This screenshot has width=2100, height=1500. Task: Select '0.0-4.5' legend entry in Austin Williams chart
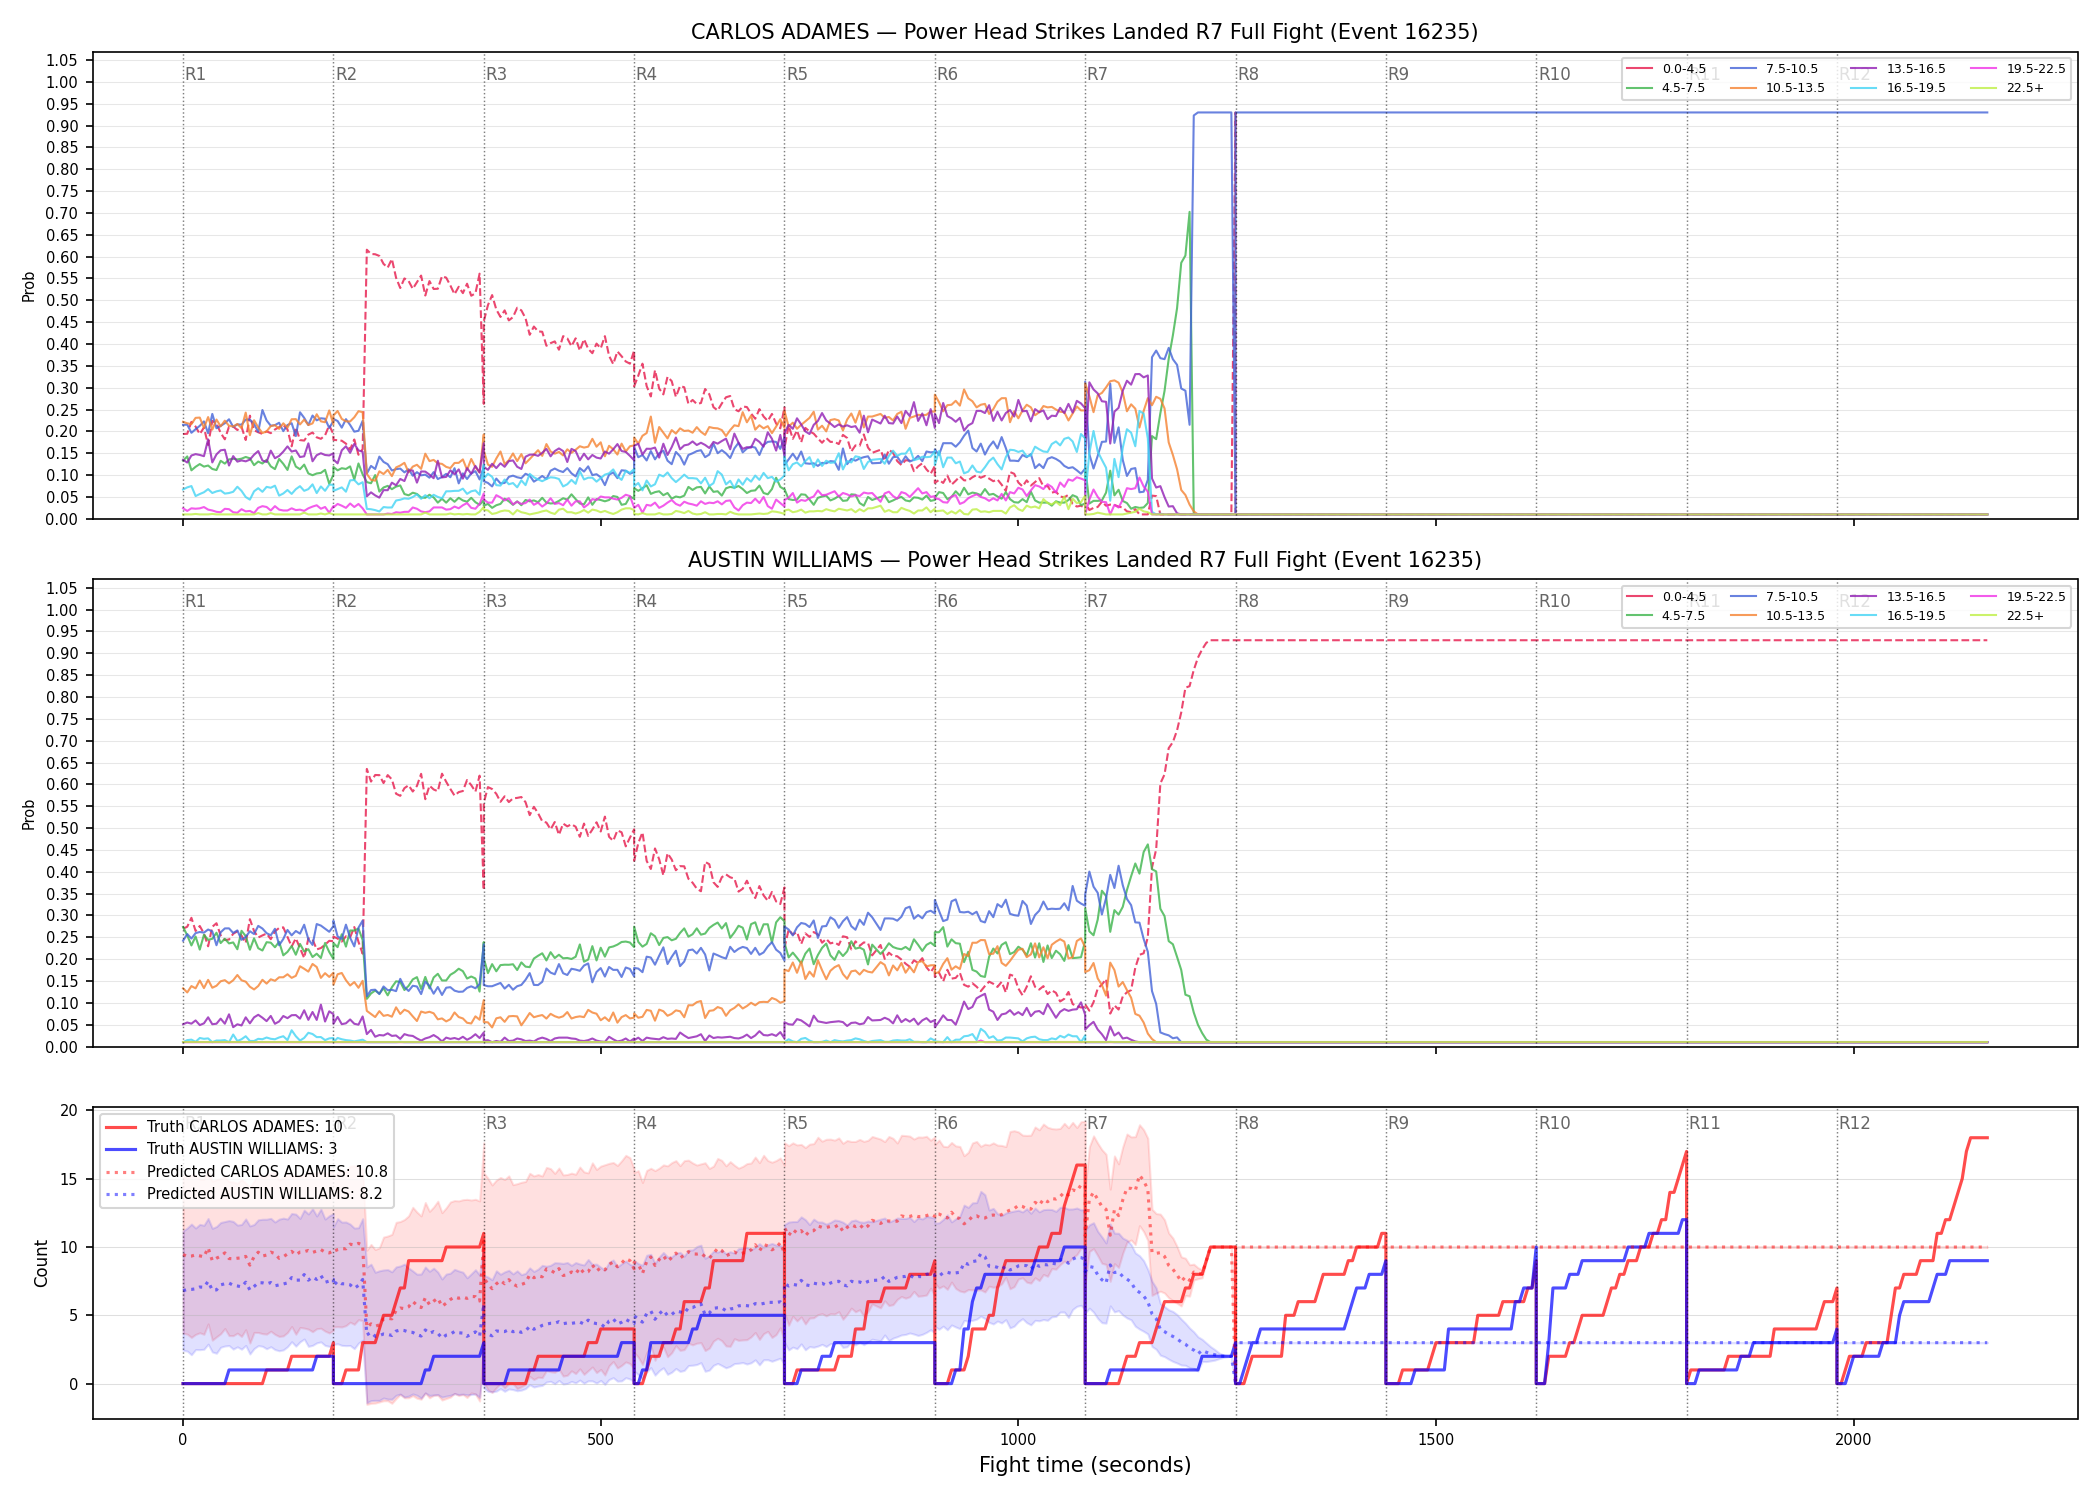coord(1667,597)
